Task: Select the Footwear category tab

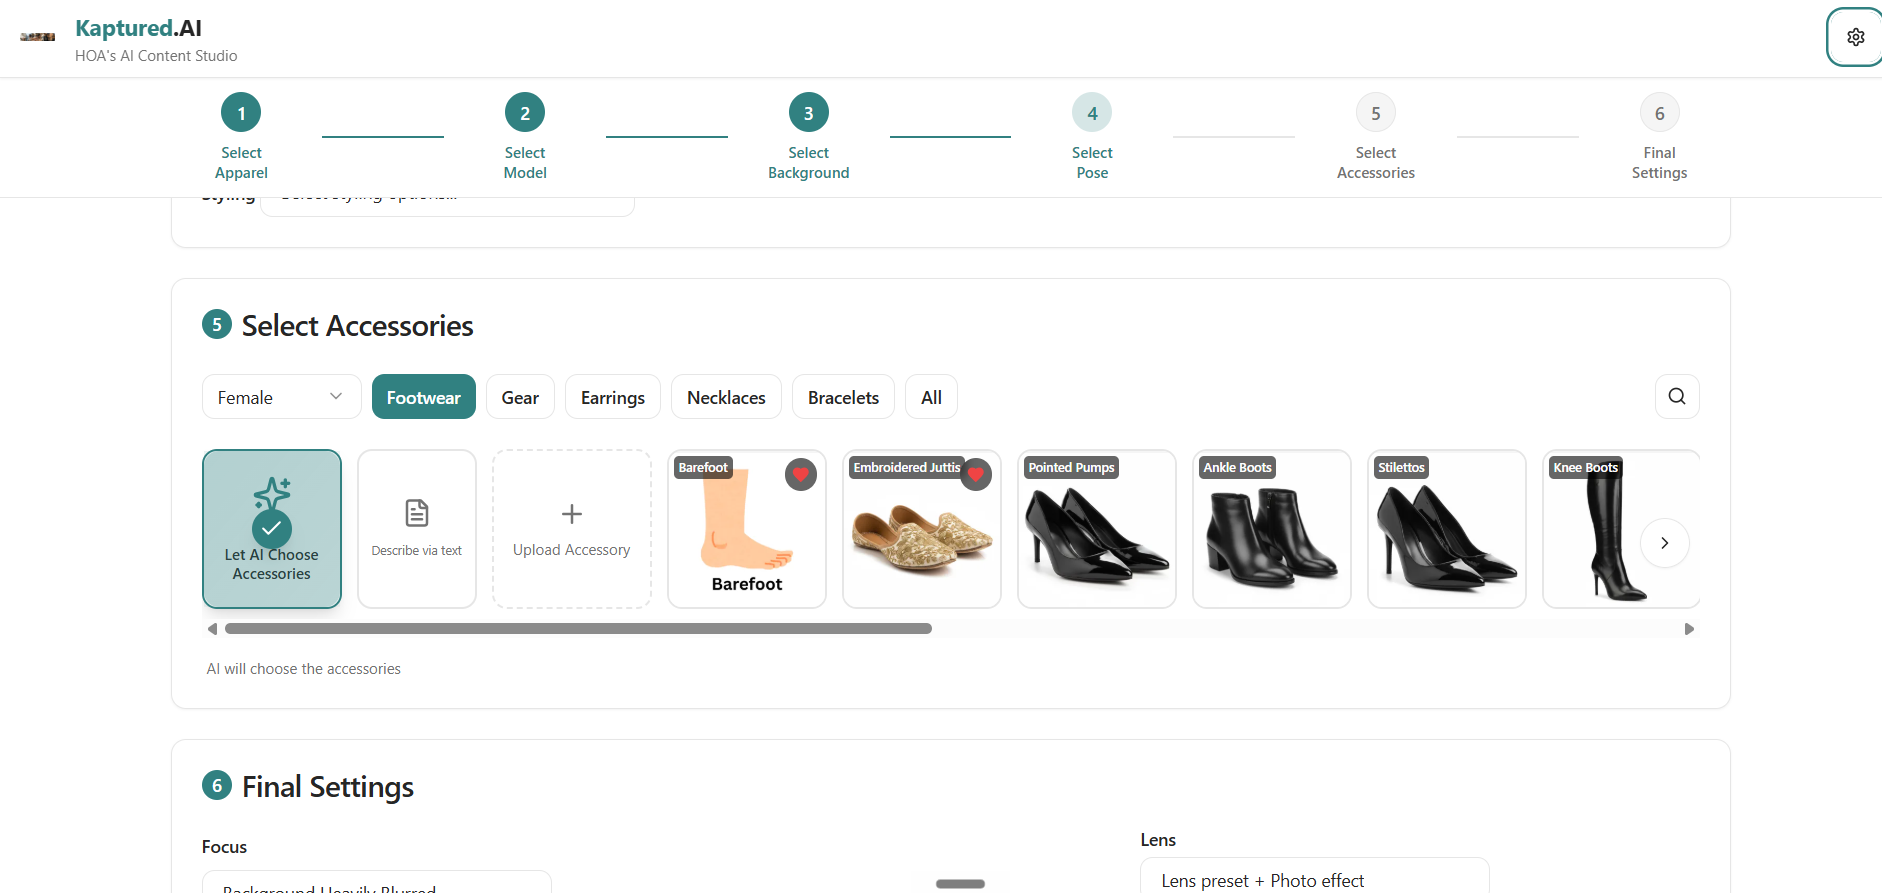Action: [424, 397]
